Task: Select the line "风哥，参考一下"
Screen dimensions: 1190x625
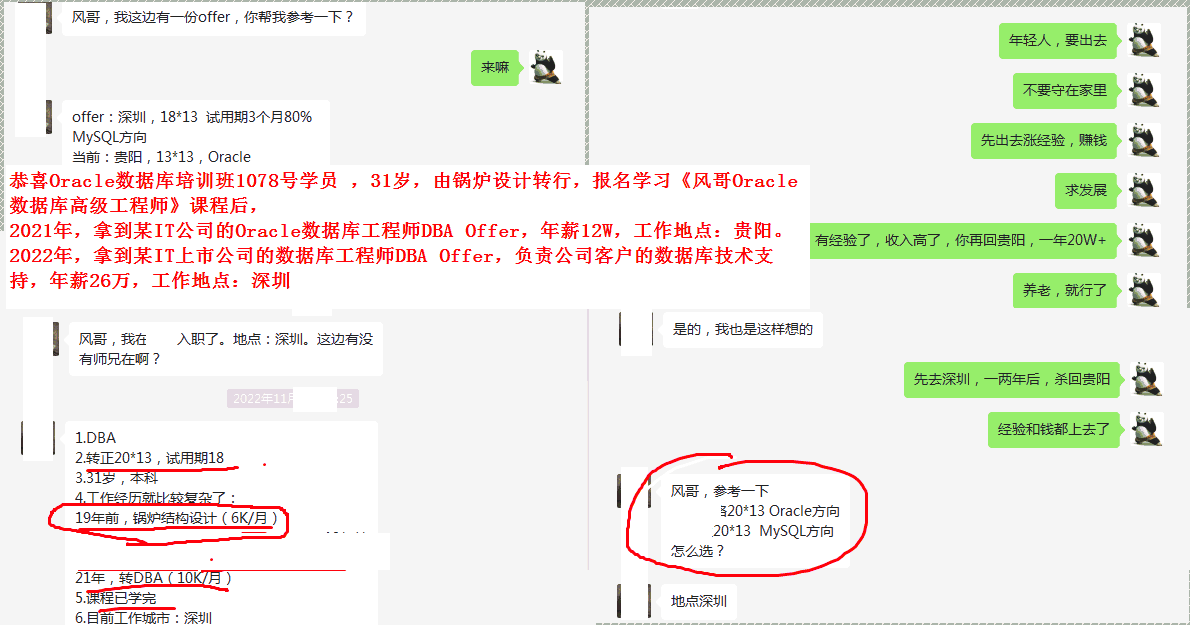Action: (719, 491)
